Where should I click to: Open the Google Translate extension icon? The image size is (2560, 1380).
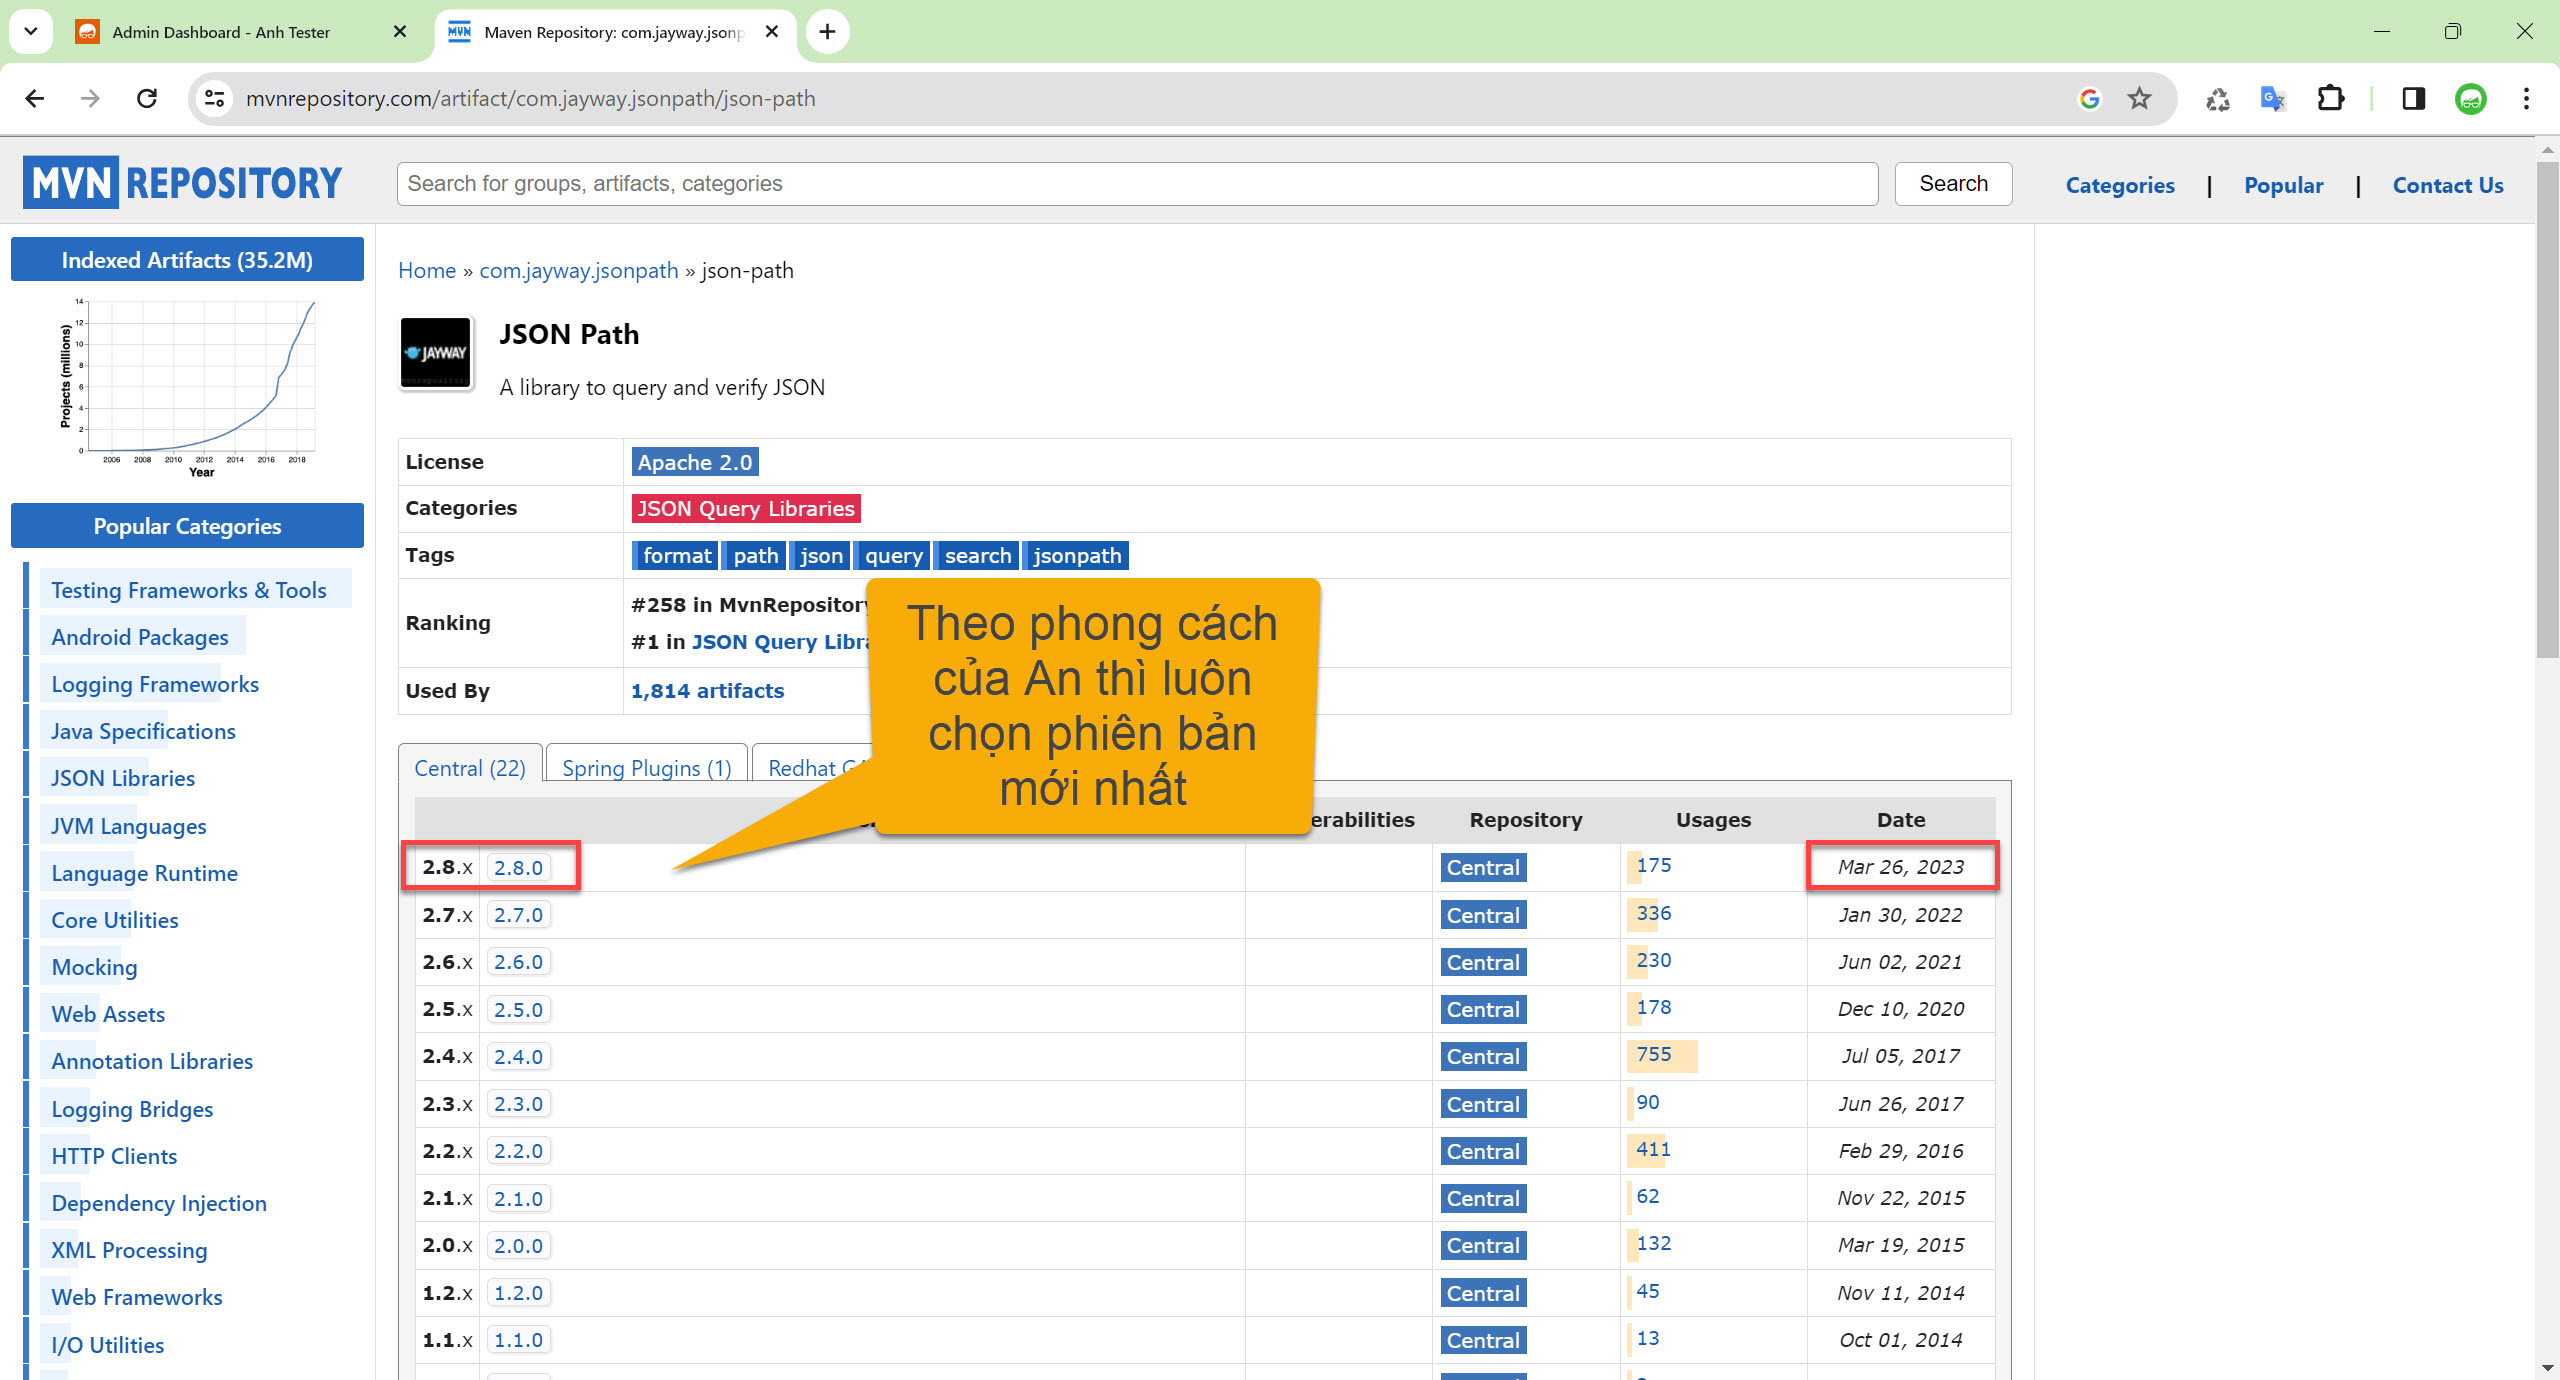pyautogui.click(x=2272, y=98)
